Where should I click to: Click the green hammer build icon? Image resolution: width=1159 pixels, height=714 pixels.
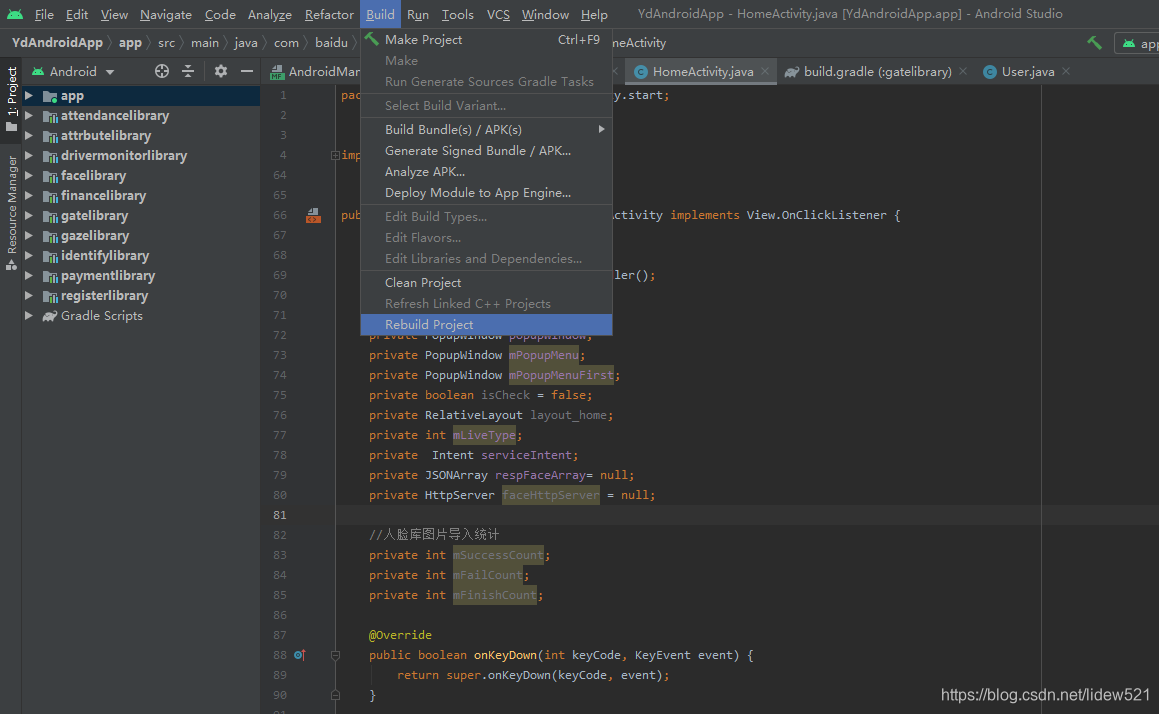click(x=1094, y=43)
